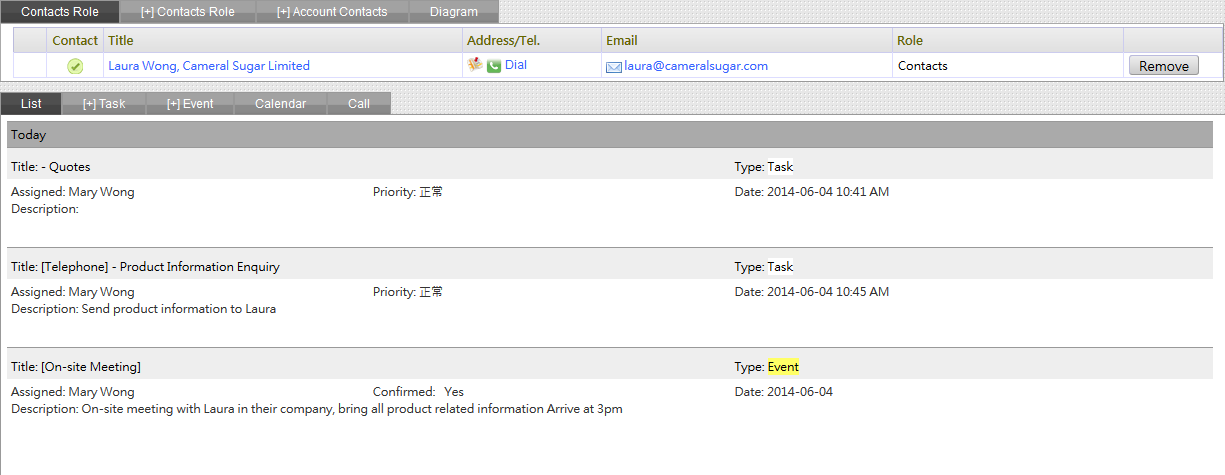Click "Date: 2014-06-04" of the On-site Meeting

point(784,392)
